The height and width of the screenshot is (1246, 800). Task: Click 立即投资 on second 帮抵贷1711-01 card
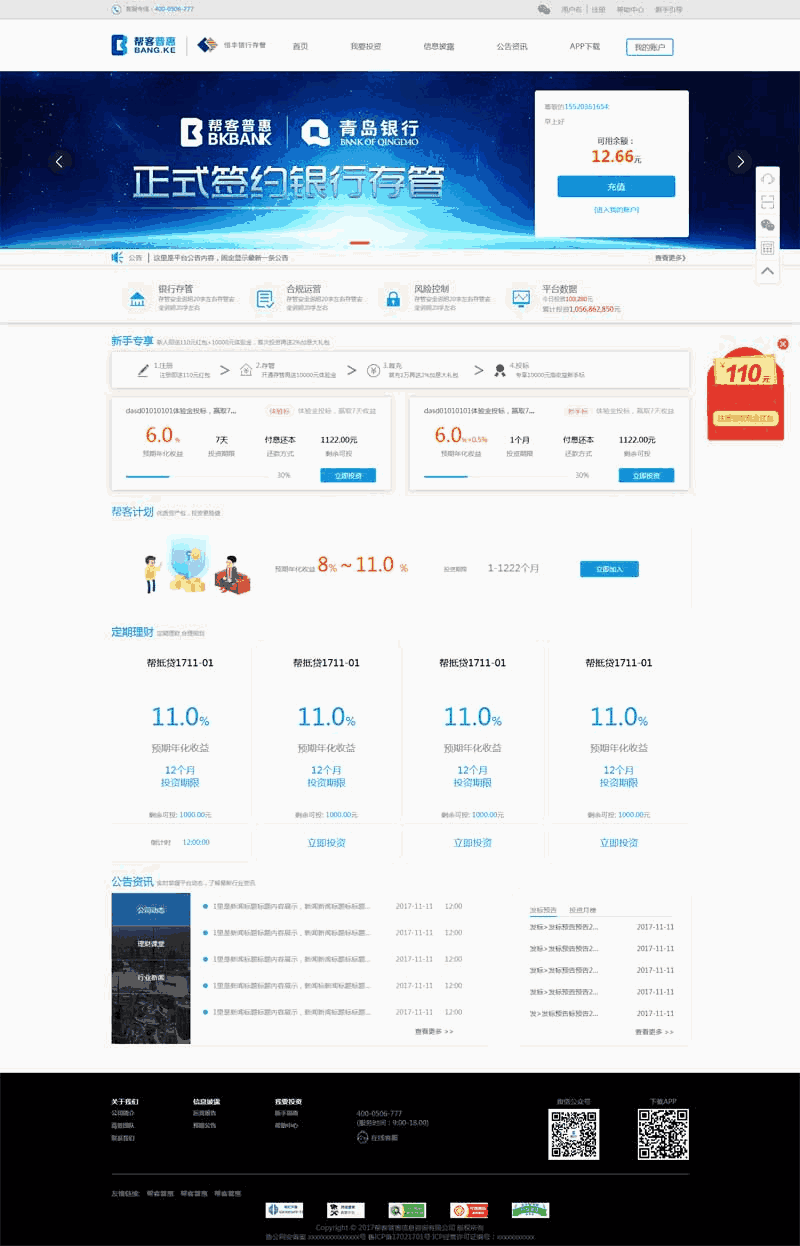pyautogui.click(x=327, y=843)
